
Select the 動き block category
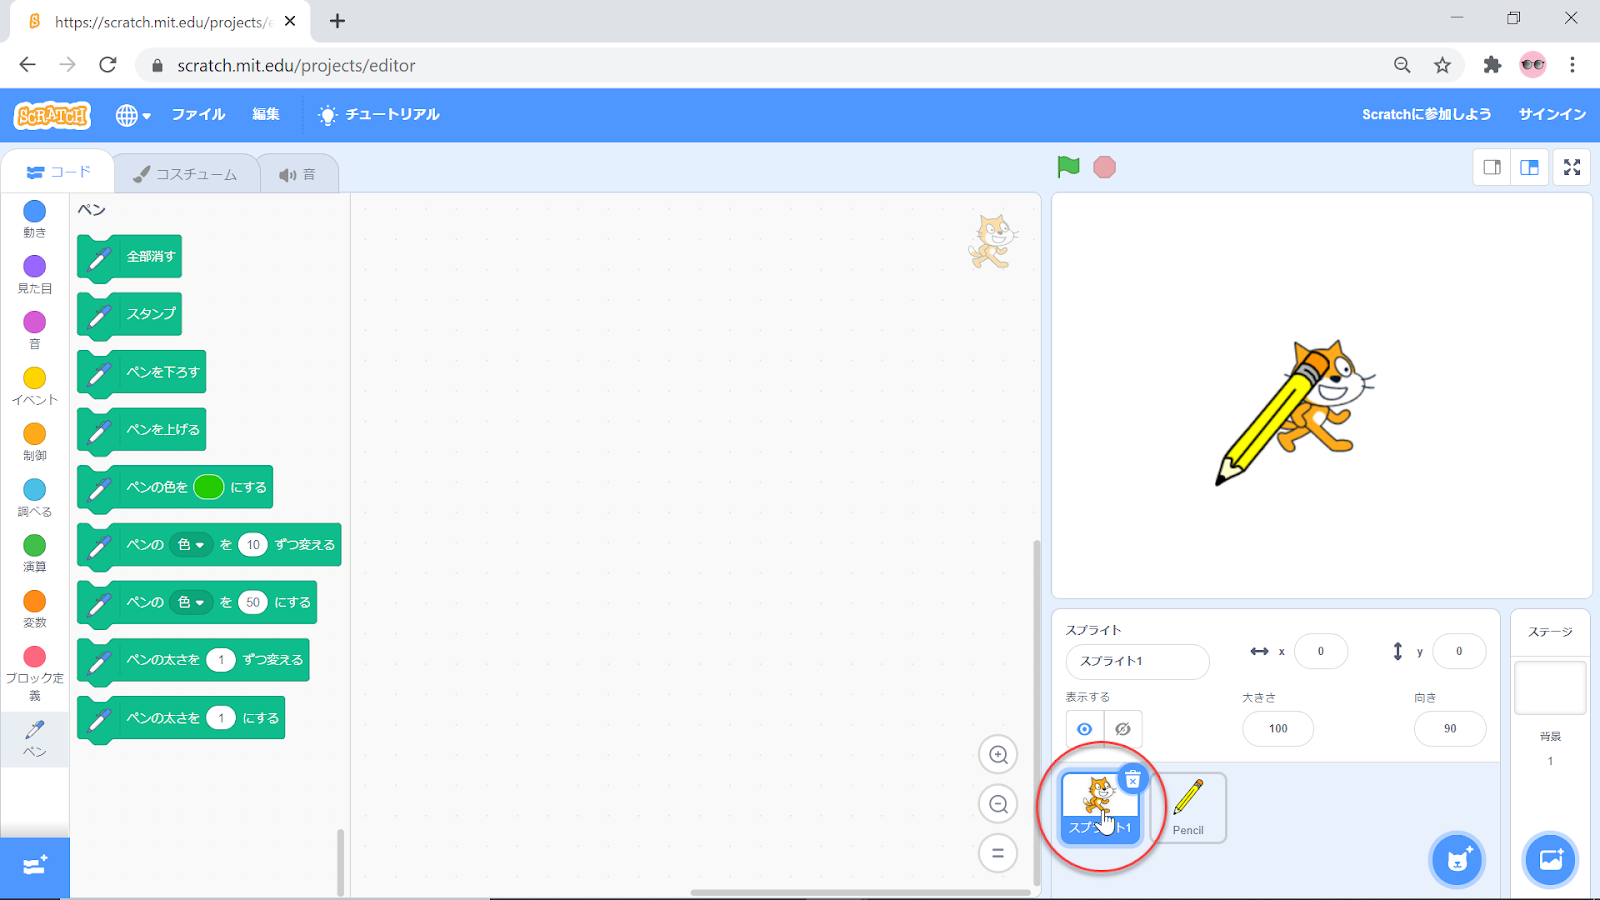(x=35, y=219)
